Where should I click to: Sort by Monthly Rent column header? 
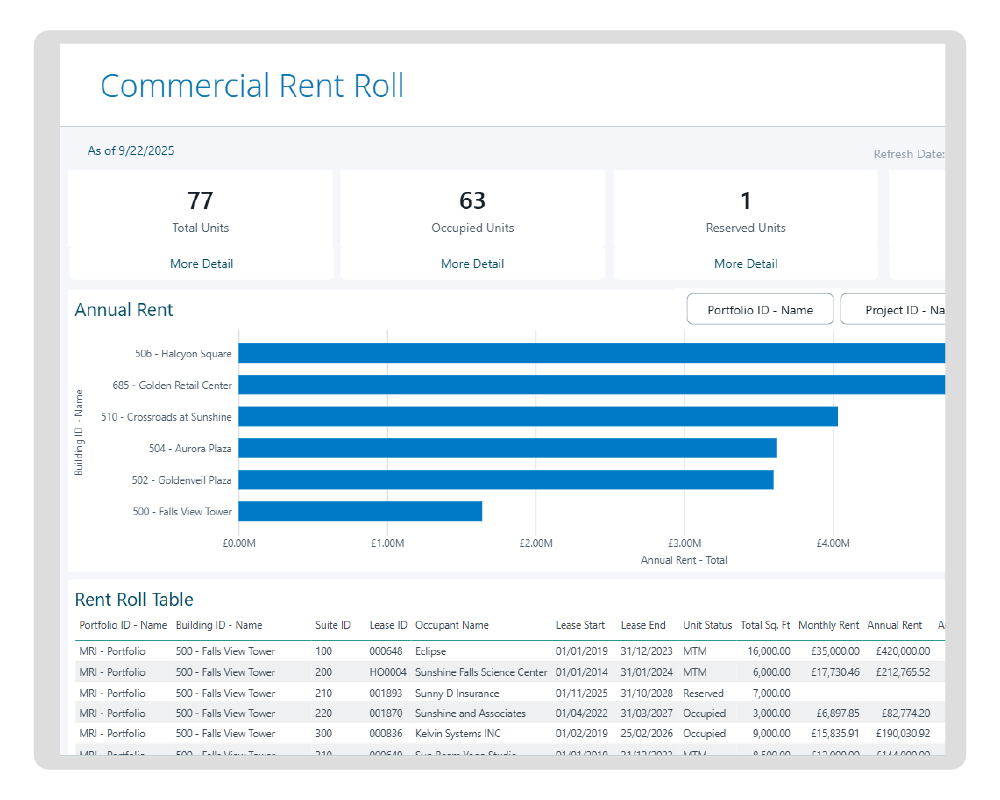coord(828,626)
